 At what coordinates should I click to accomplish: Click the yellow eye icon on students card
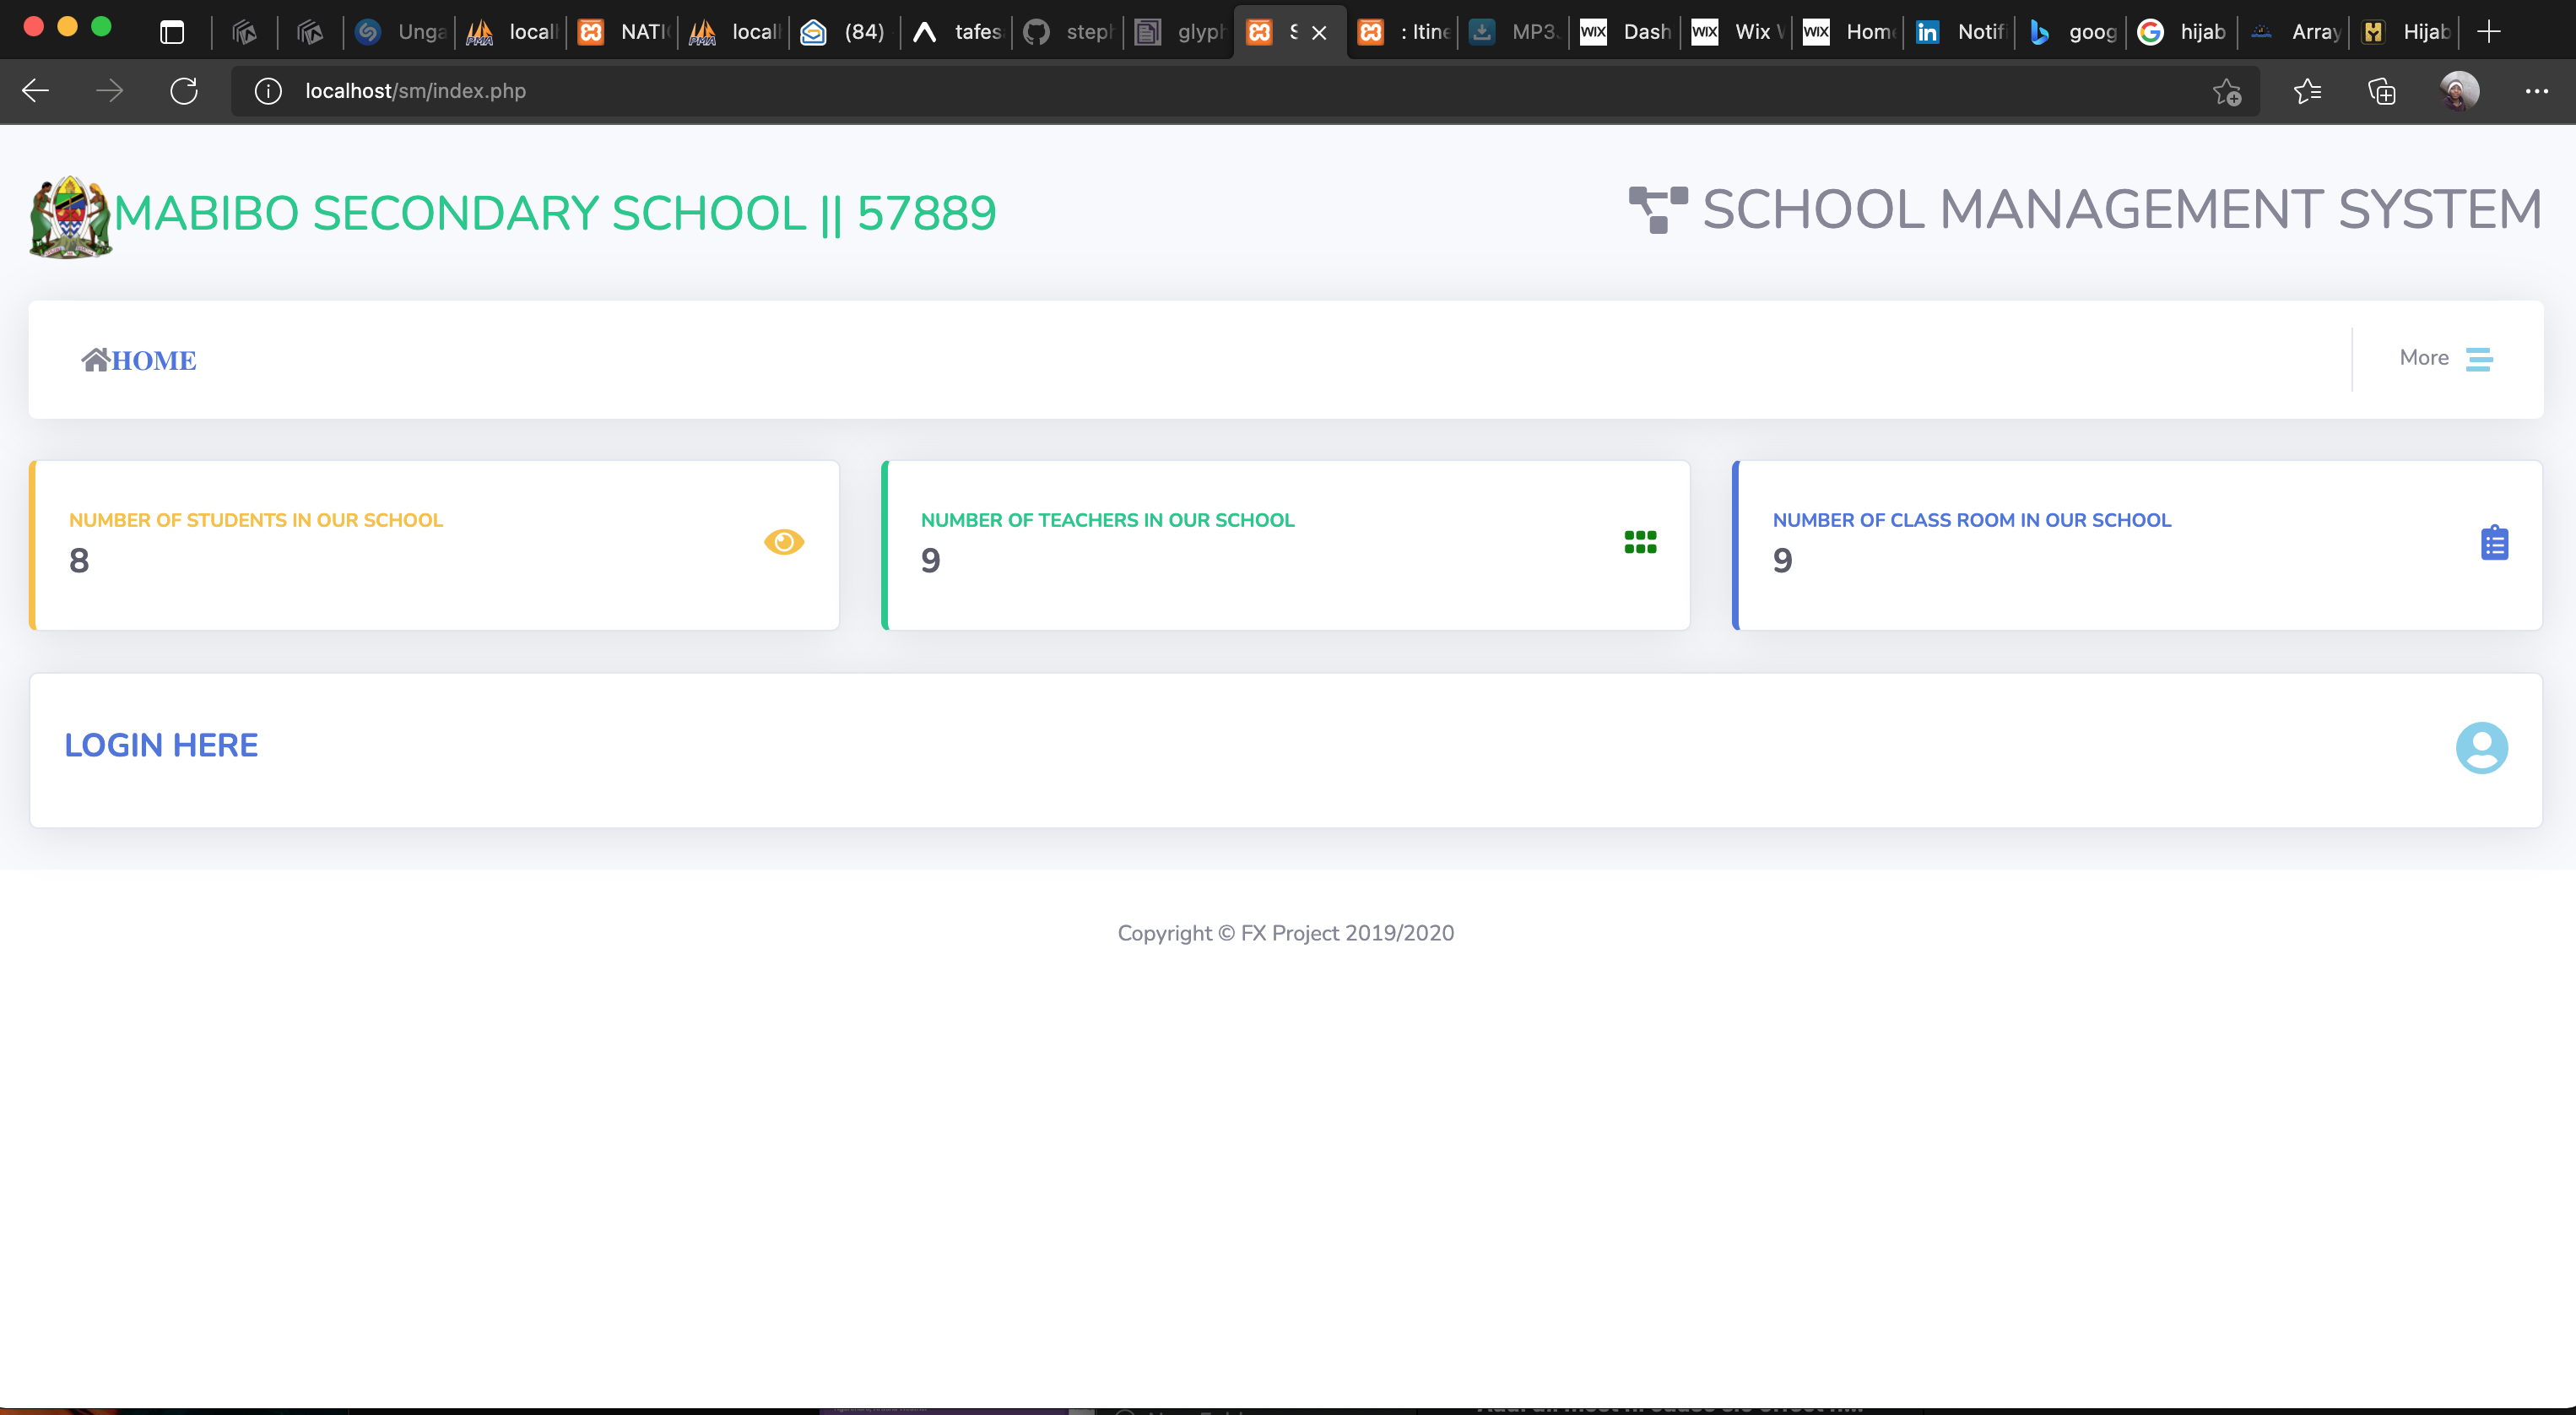point(784,542)
